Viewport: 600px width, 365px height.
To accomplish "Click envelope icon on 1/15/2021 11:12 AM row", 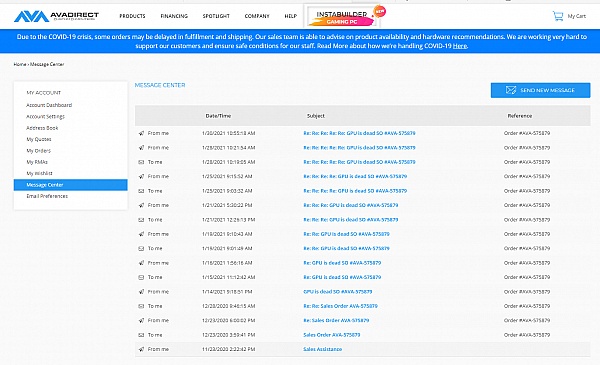I will 141,277.
